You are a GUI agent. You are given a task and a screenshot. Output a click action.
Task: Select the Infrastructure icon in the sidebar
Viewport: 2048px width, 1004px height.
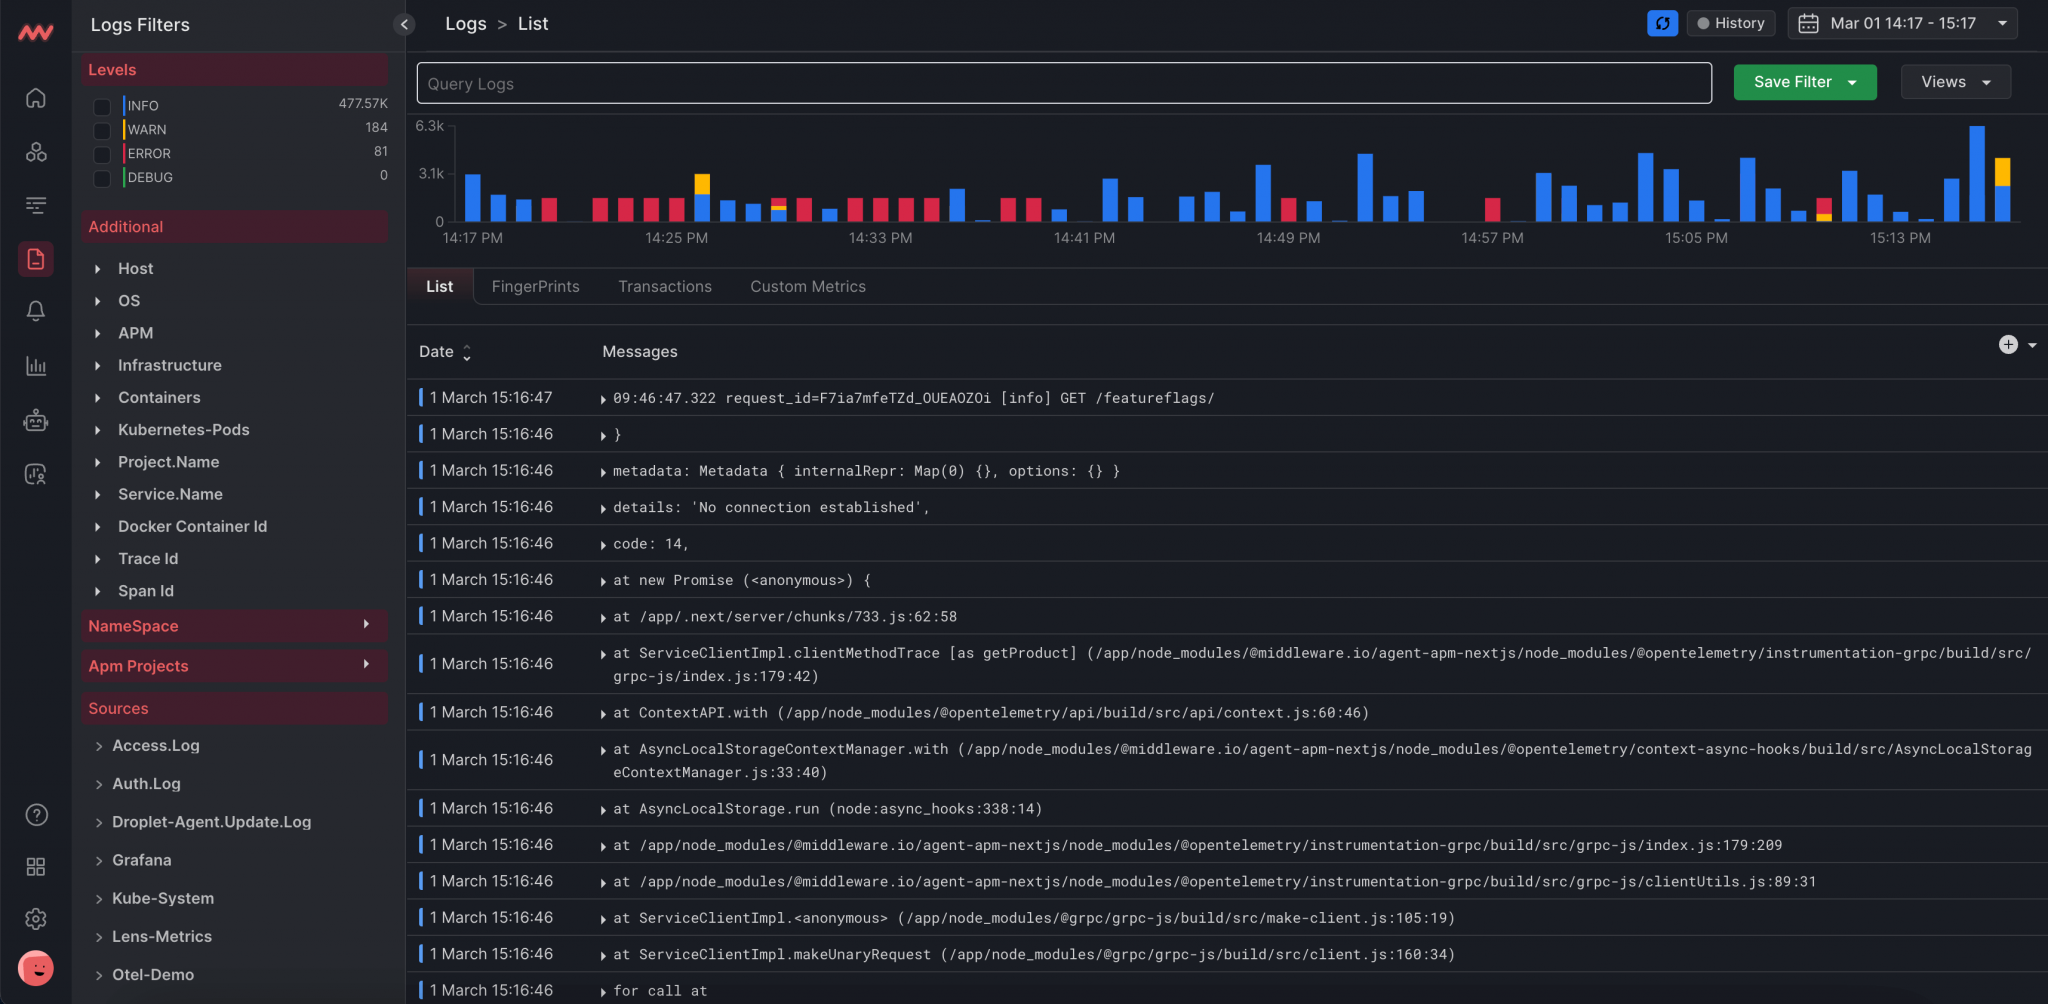pyautogui.click(x=36, y=152)
